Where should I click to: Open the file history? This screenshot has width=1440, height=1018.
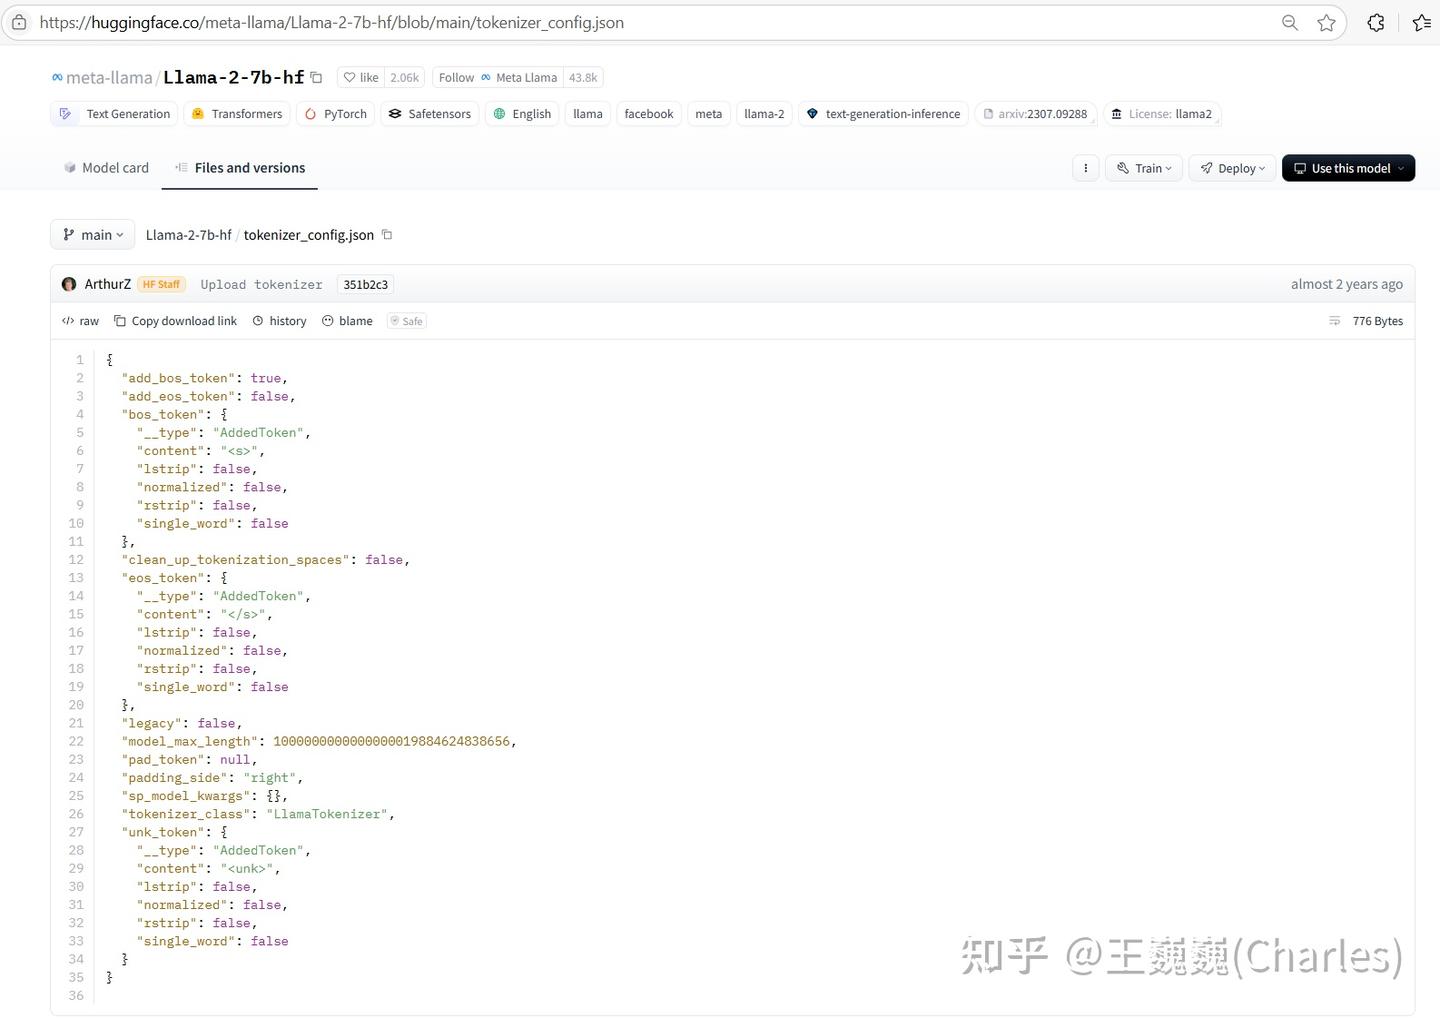(x=279, y=321)
